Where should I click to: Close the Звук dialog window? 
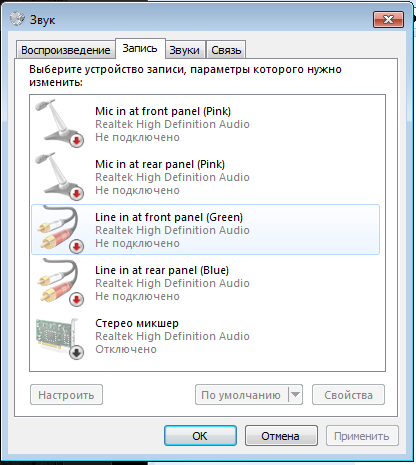388,19
